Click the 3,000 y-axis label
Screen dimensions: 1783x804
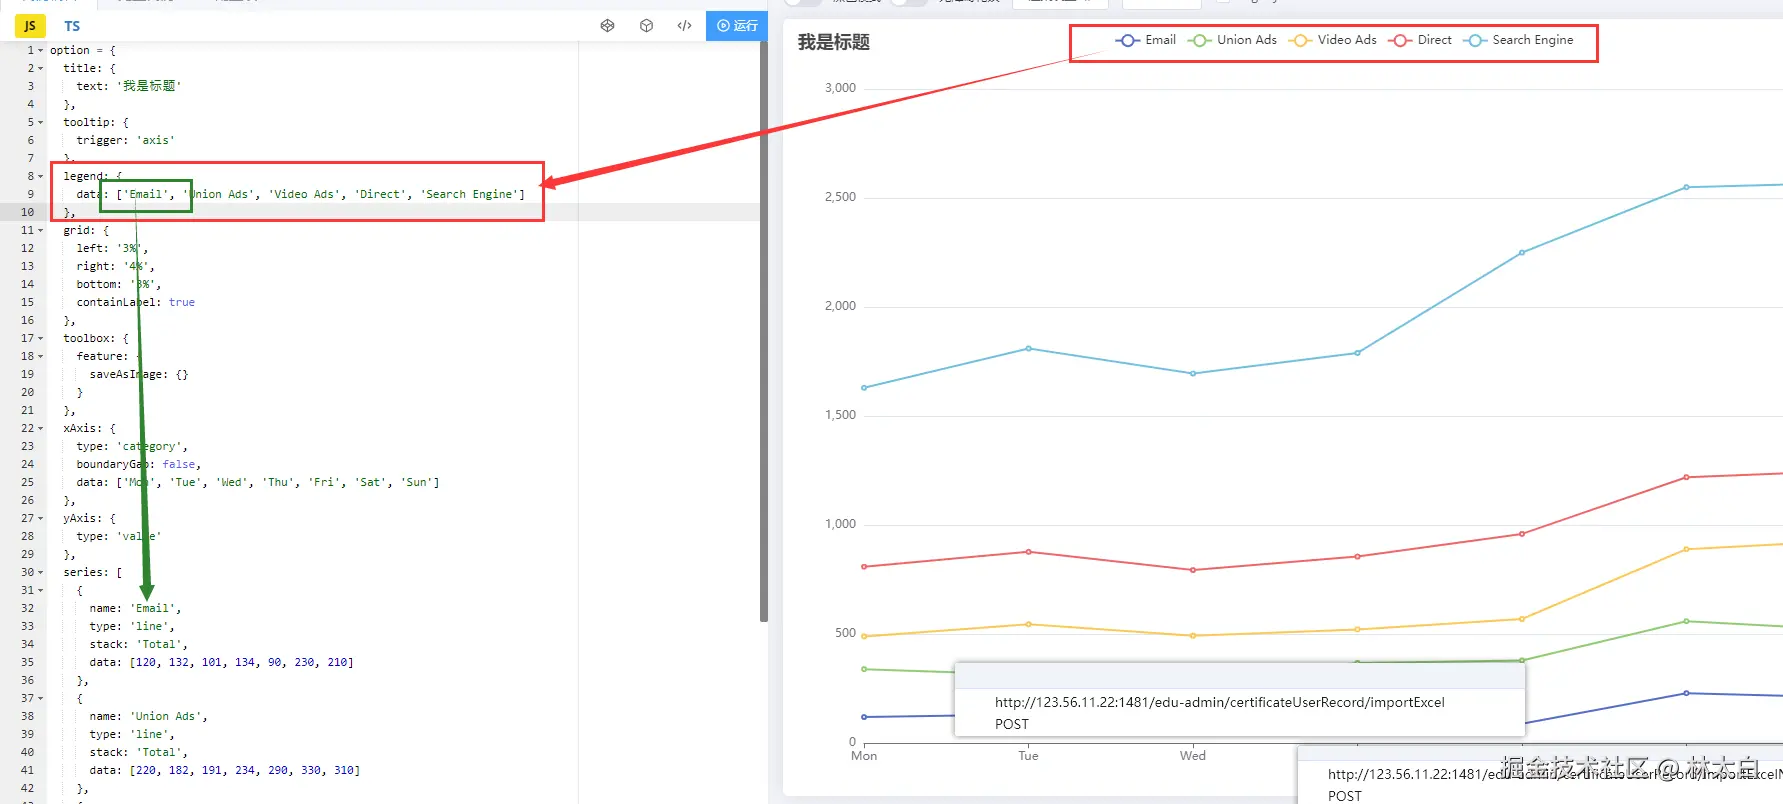[x=840, y=88]
